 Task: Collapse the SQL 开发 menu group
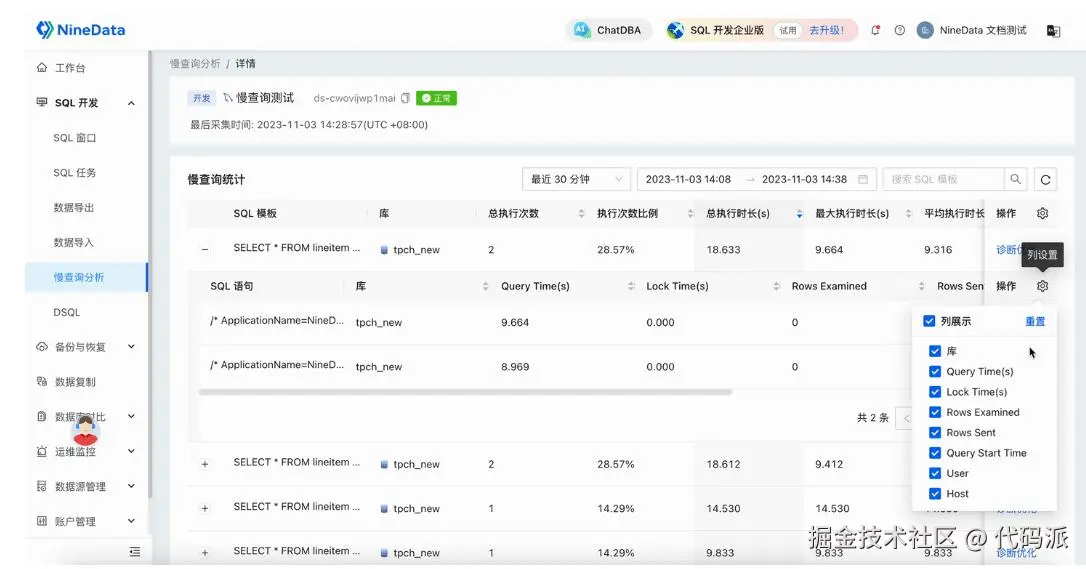point(131,103)
